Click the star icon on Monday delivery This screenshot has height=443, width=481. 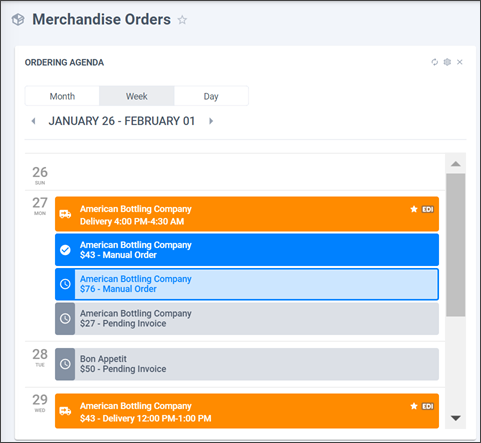point(414,209)
